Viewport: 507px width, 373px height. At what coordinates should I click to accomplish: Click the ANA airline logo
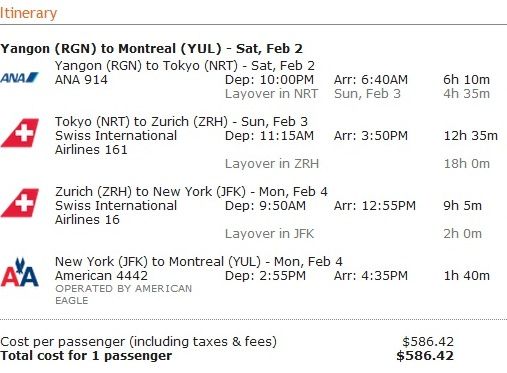coord(19,78)
